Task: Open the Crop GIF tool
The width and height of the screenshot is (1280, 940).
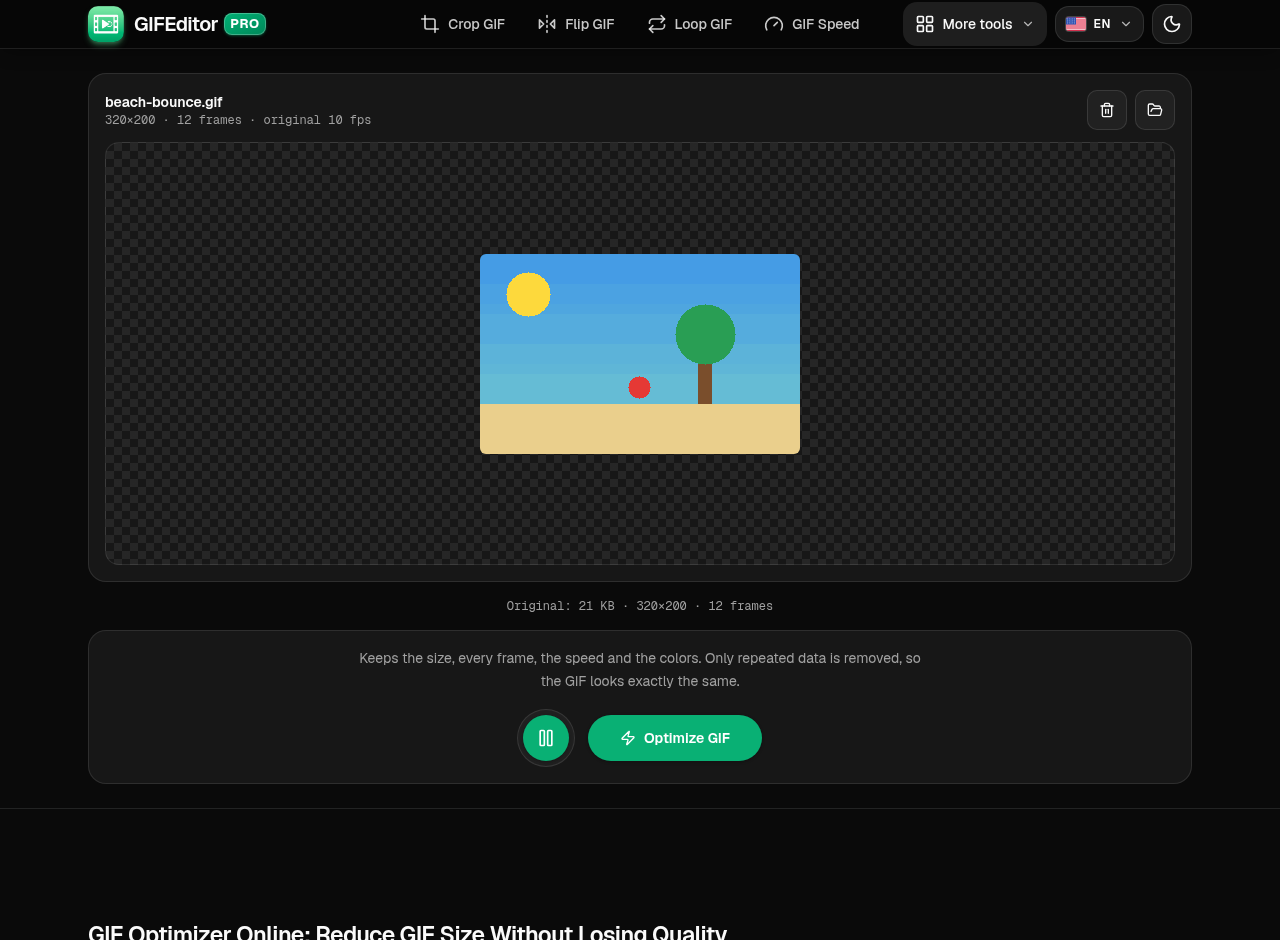Action: tap(462, 24)
